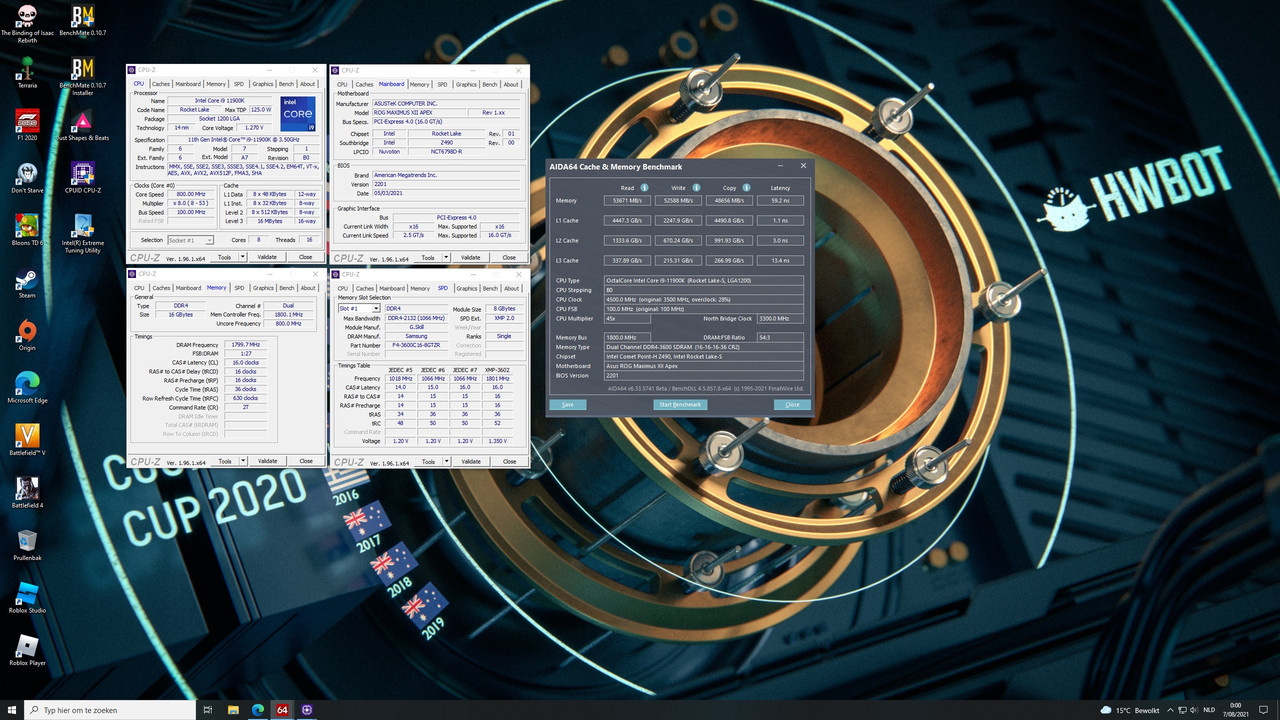Select Graphics tab in Mainboard window
1280x720 pixels.
(x=466, y=84)
